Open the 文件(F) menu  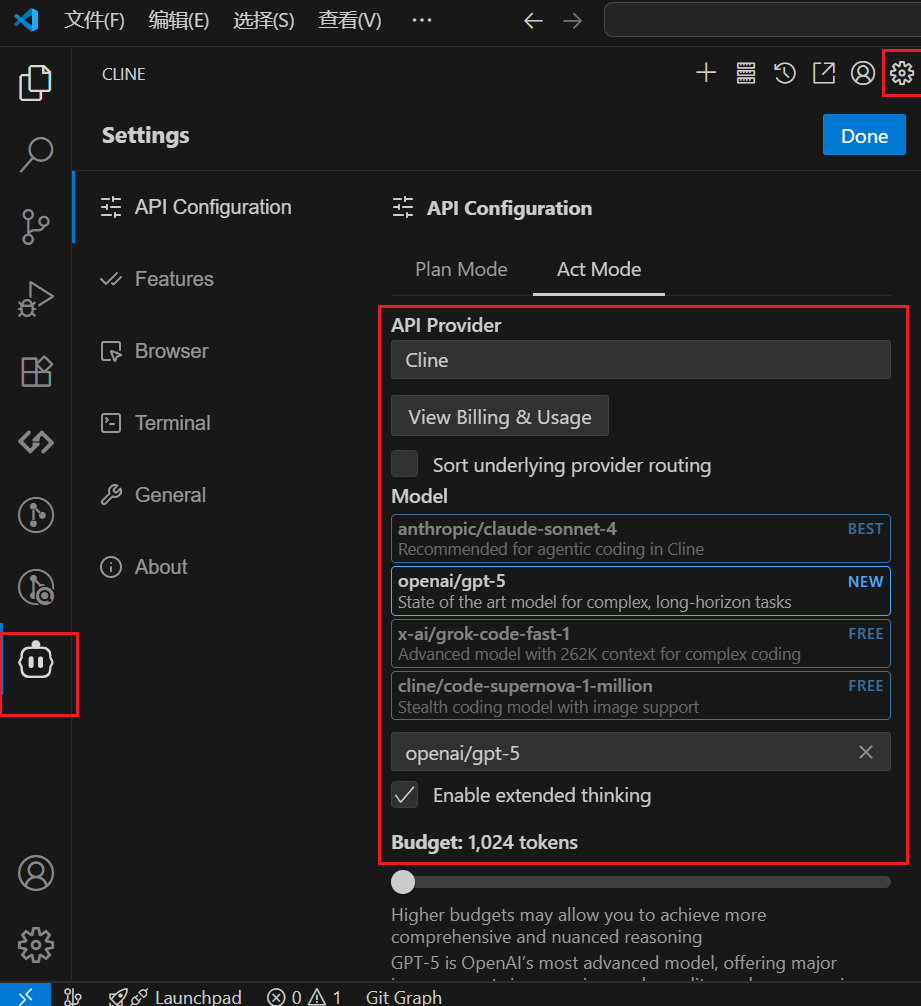(94, 21)
